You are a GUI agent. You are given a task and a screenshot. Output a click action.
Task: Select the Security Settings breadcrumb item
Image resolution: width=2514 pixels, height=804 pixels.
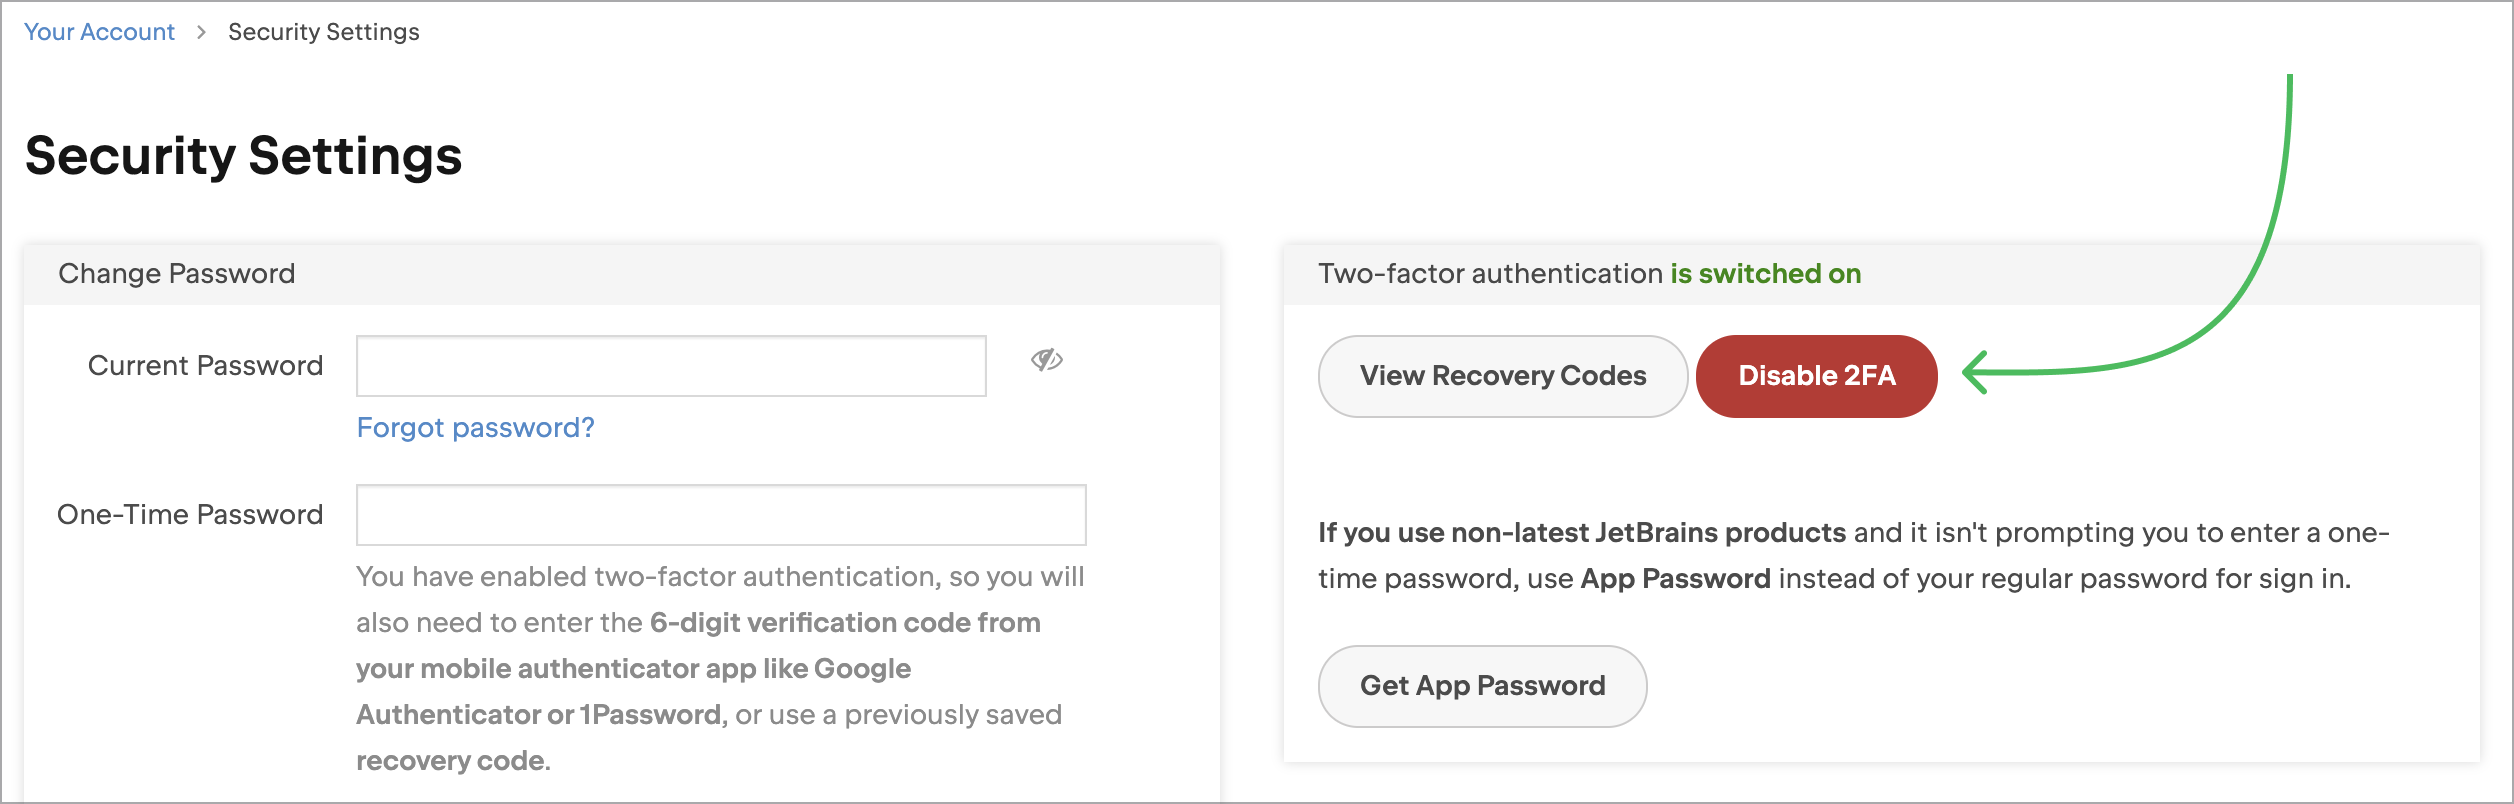(324, 32)
